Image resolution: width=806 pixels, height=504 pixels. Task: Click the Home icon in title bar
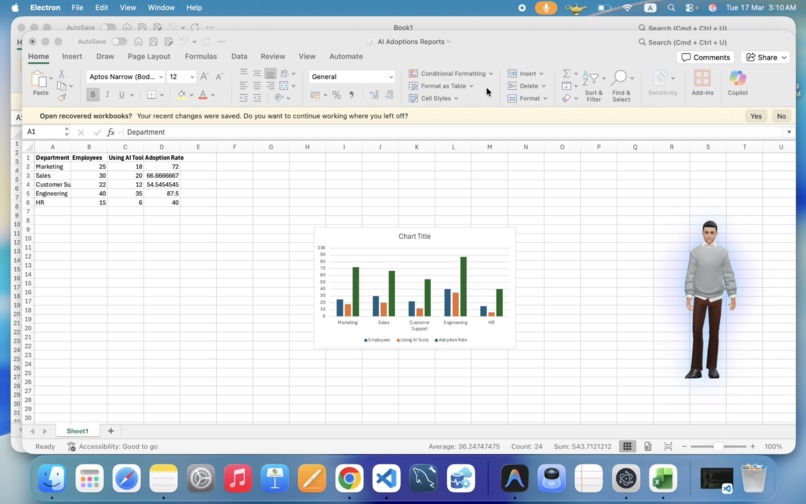coord(138,42)
